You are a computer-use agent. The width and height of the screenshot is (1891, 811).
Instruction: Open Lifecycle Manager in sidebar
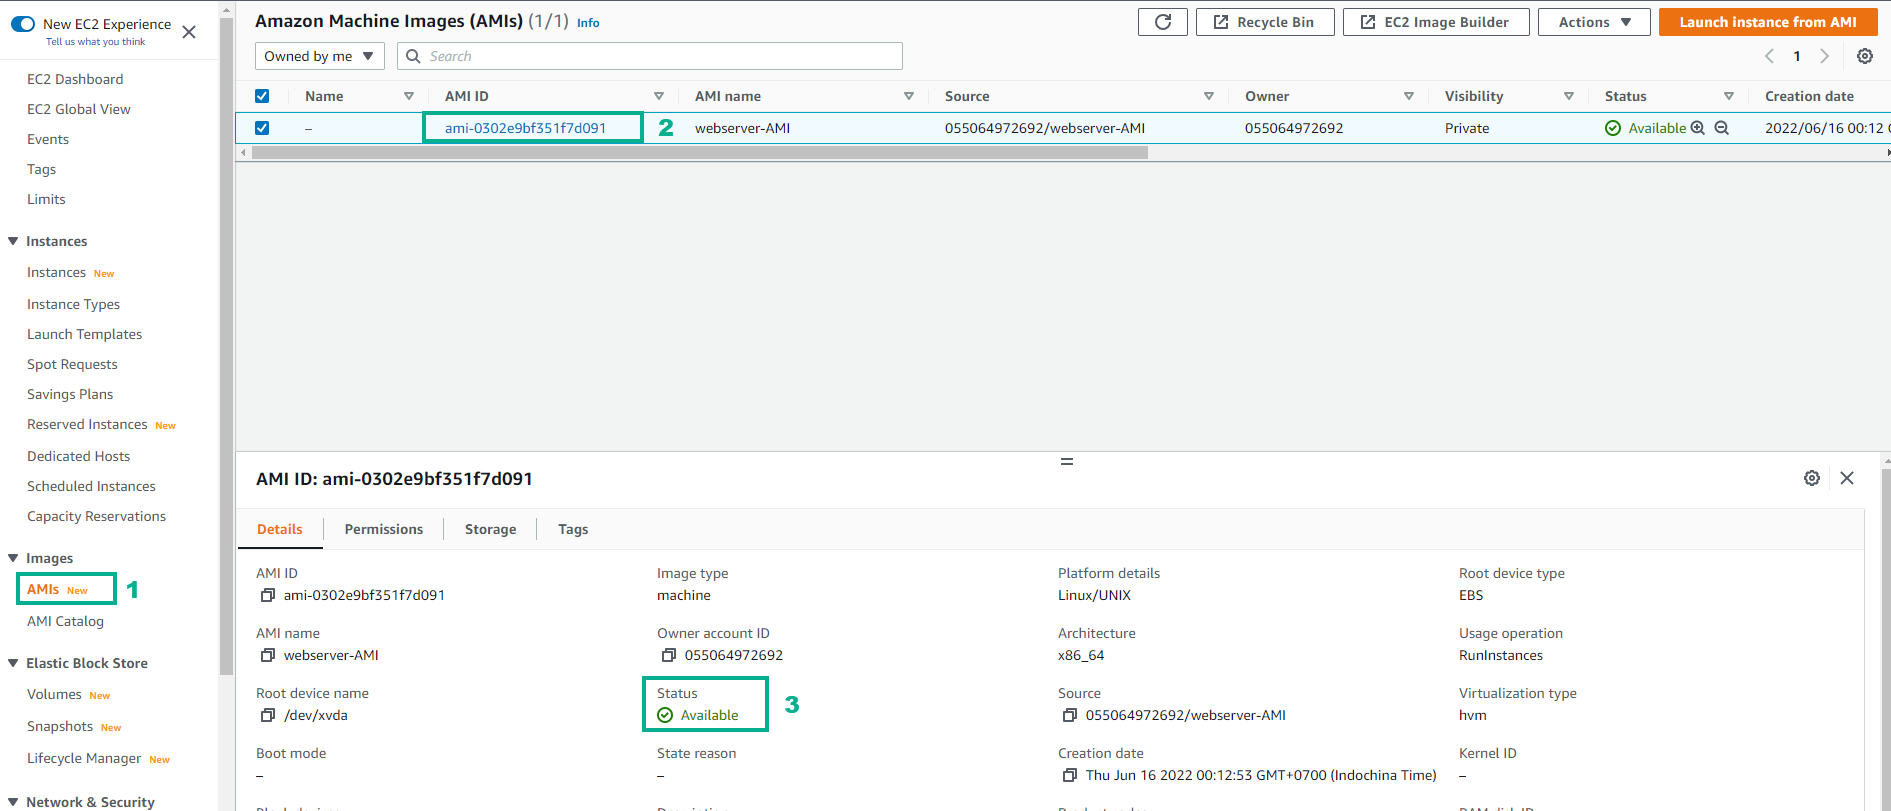(x=84, y=758)
